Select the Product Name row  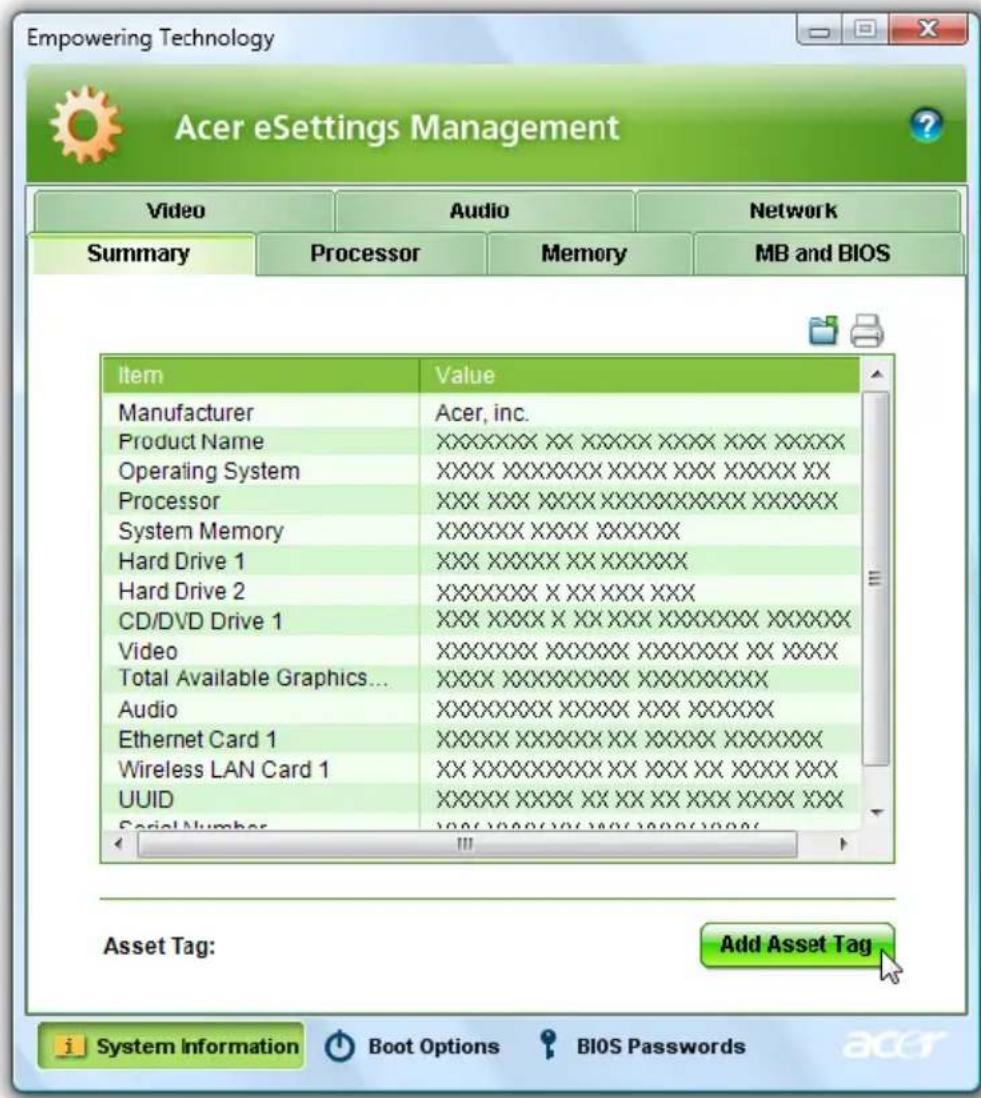pyautogui.click(x=481, y=442)
